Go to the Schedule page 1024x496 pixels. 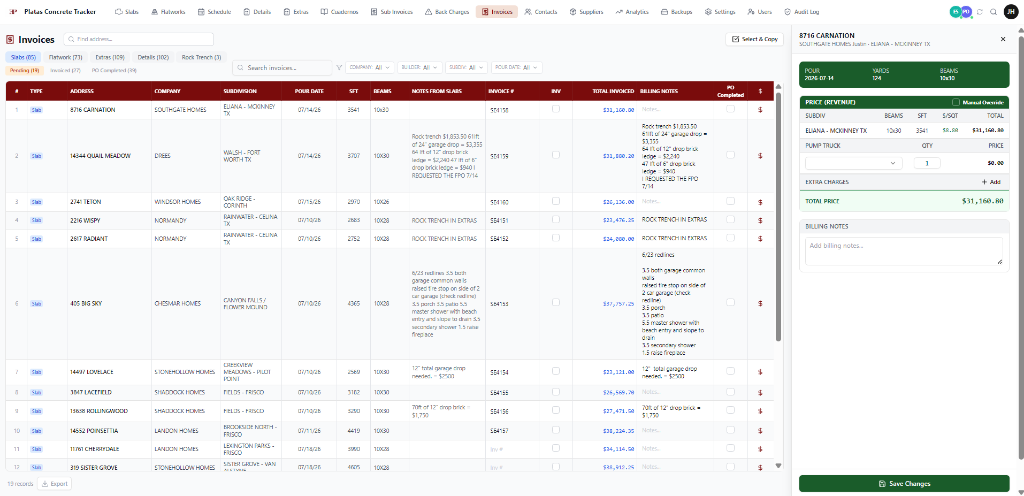tap(214, 12)
